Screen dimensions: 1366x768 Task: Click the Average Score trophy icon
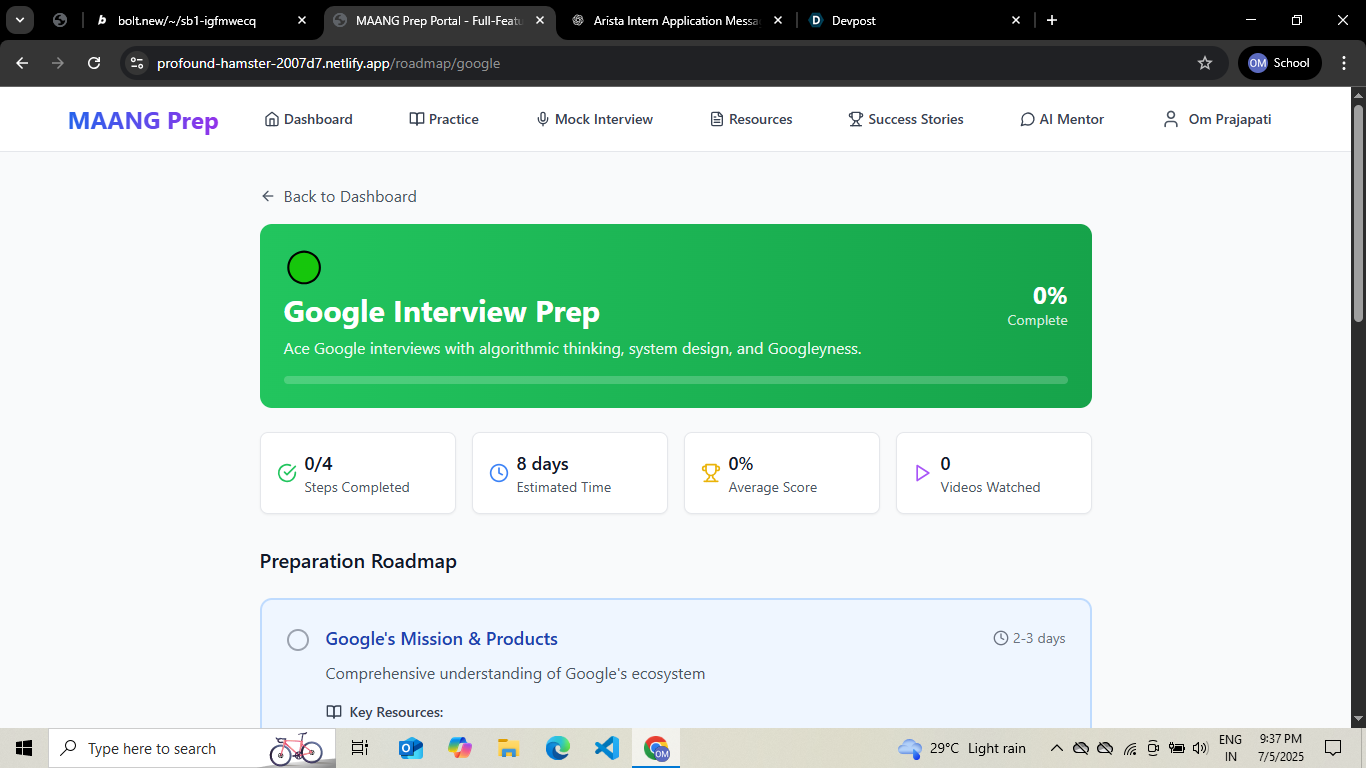[x=711, y=473]
